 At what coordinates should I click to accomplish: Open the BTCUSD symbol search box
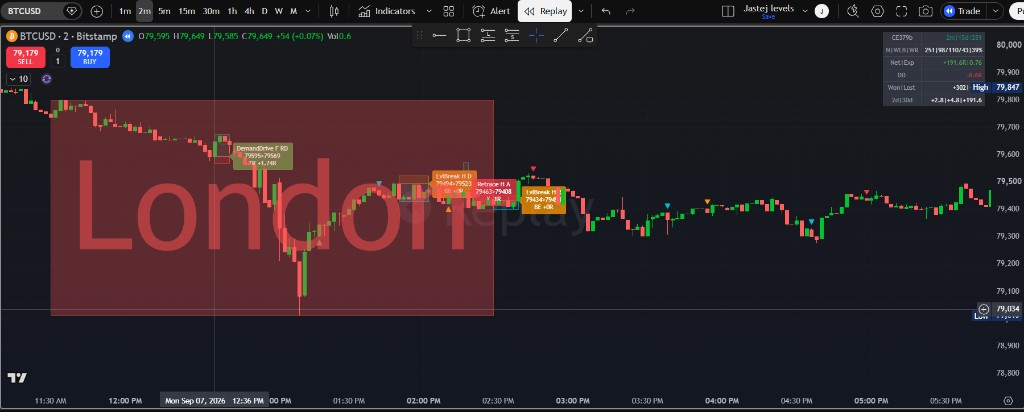[x=40, y=11]
